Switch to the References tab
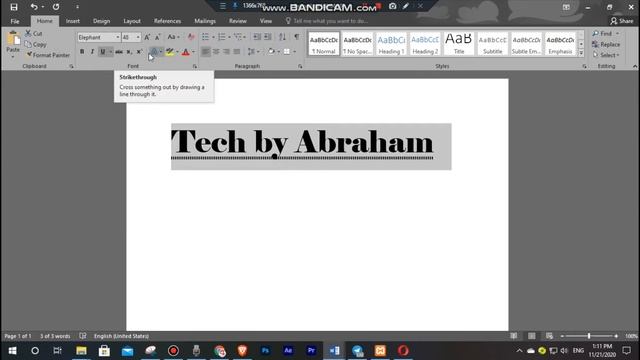 [x=167, y=21]
